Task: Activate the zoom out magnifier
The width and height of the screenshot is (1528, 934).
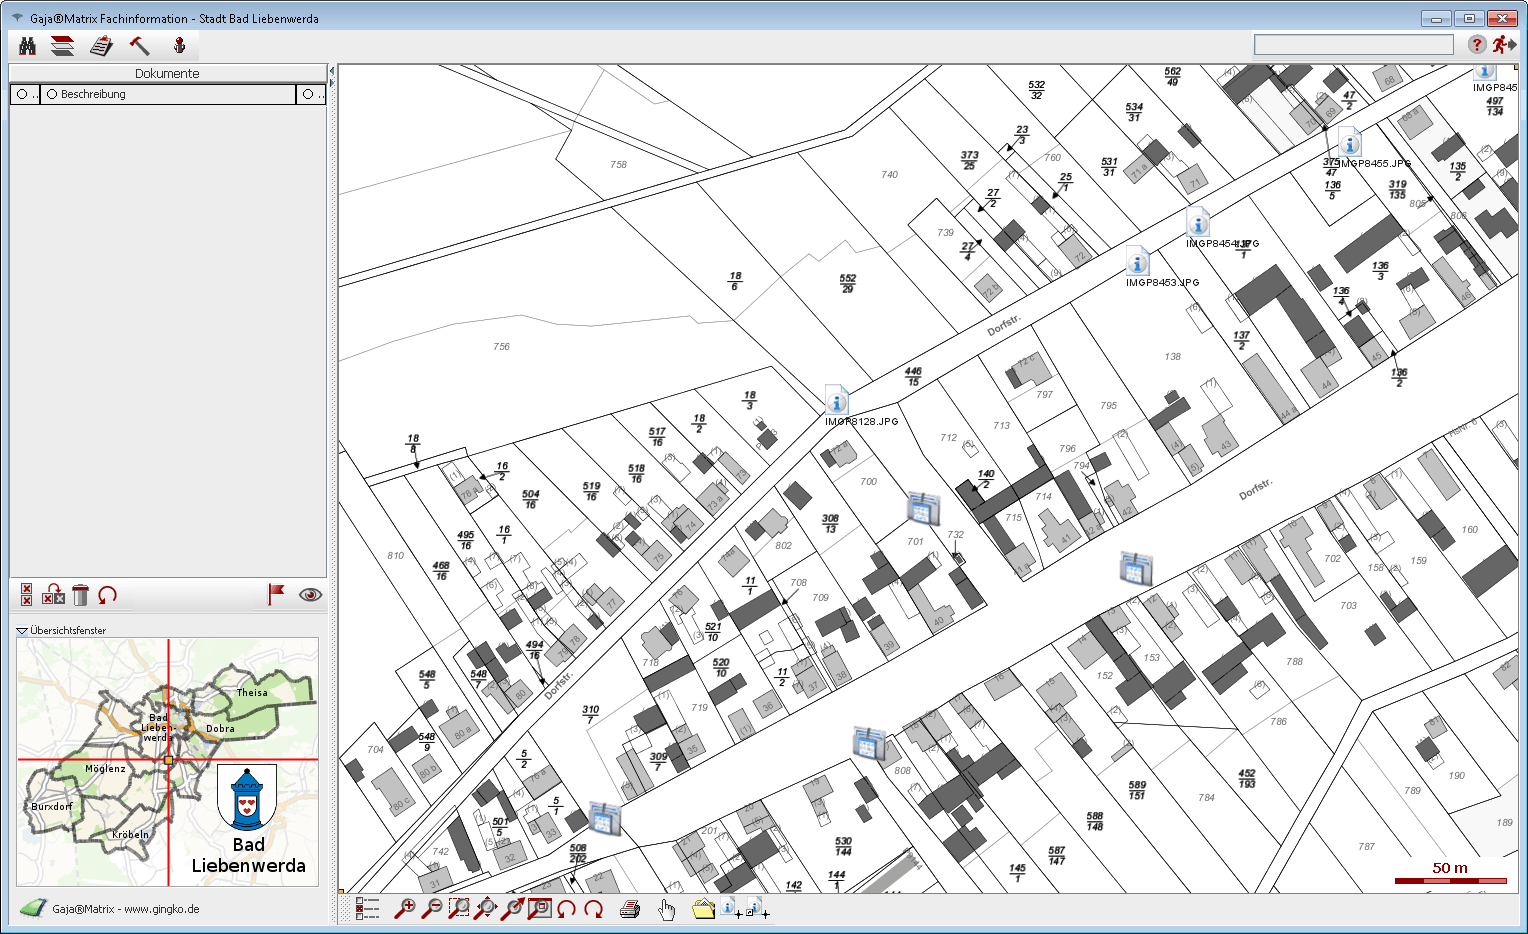Action: [432, 909]
